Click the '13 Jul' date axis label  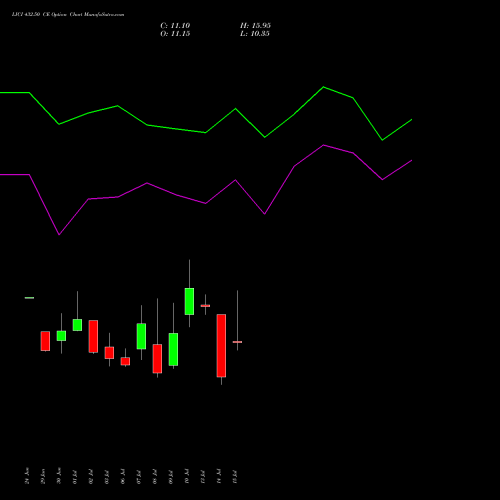coord(203,476)
